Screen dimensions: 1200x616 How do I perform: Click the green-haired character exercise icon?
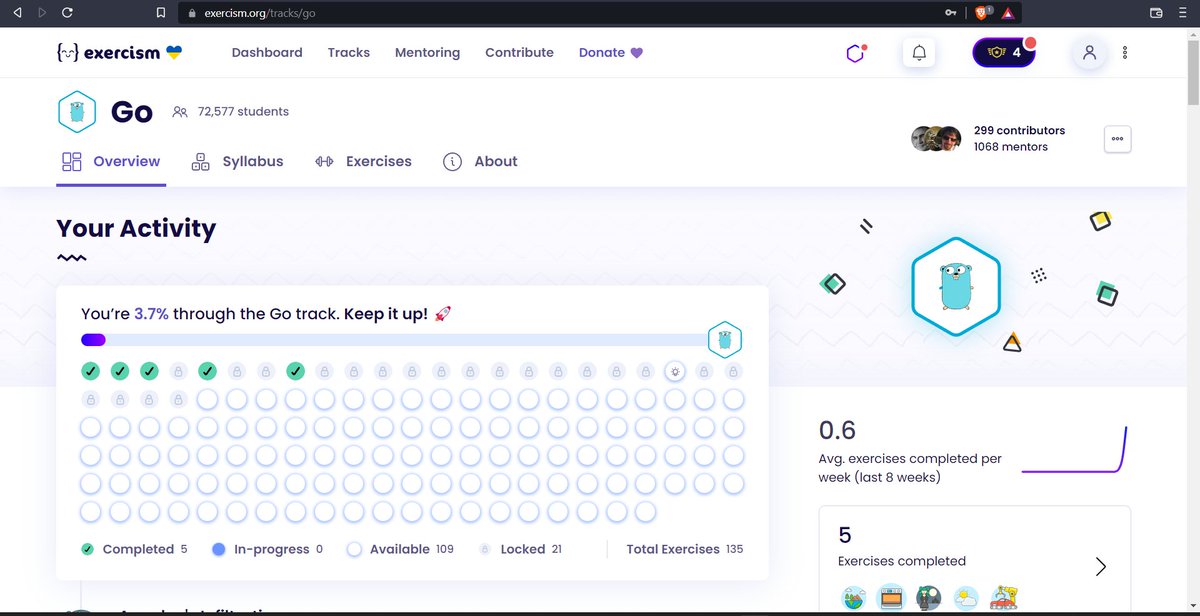coord(928,599)
